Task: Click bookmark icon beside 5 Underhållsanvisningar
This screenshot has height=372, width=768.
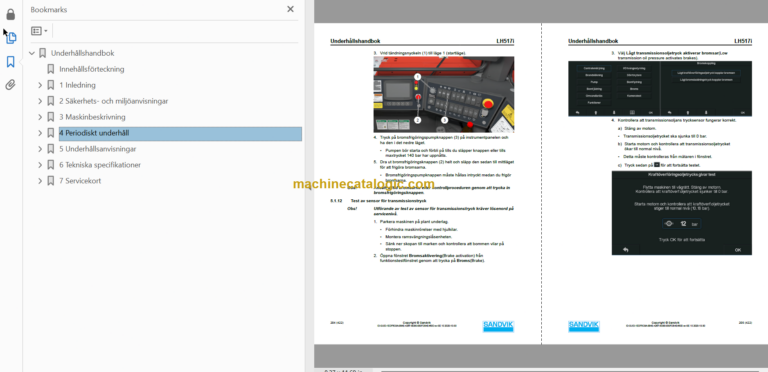Action: click(50, 149)
